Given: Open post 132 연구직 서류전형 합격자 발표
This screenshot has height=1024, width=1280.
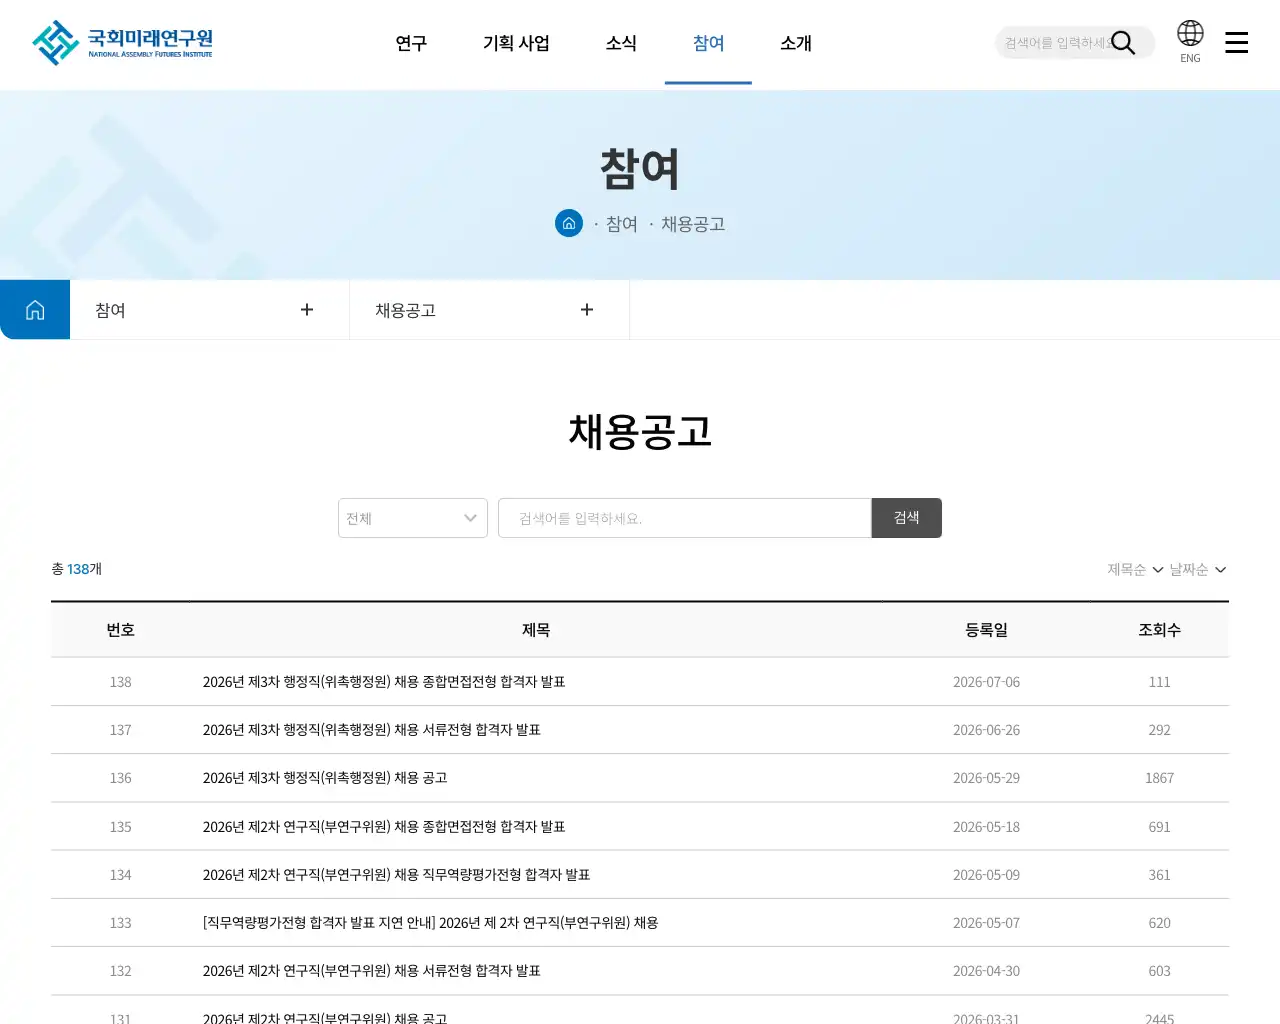Looking at the screenshot, I should [372, 971].
